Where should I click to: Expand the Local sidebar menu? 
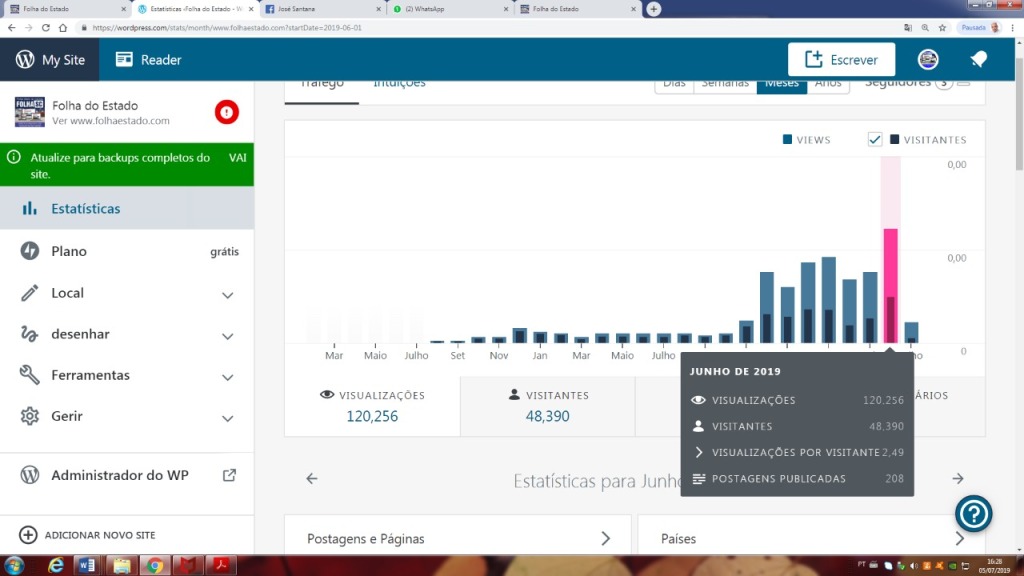227,294
